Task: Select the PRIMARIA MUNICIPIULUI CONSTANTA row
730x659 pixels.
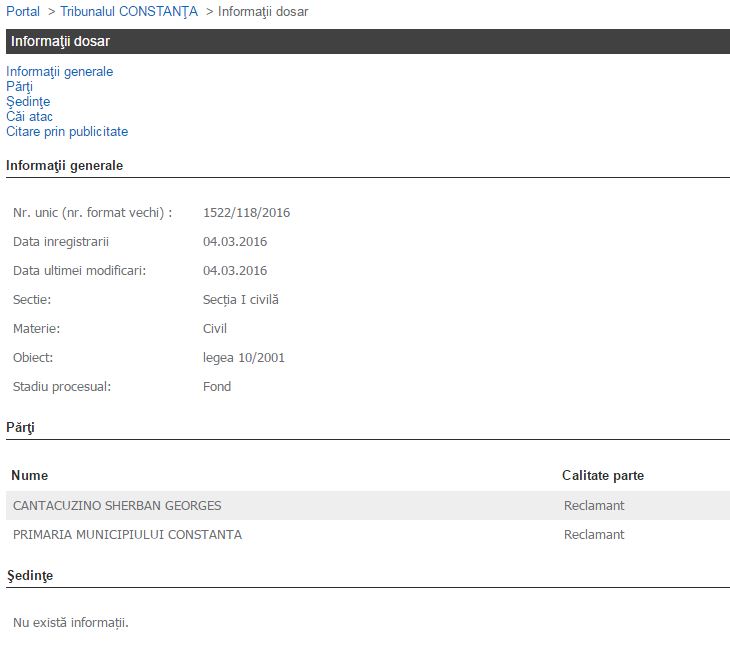Action: tap(127, 535)
